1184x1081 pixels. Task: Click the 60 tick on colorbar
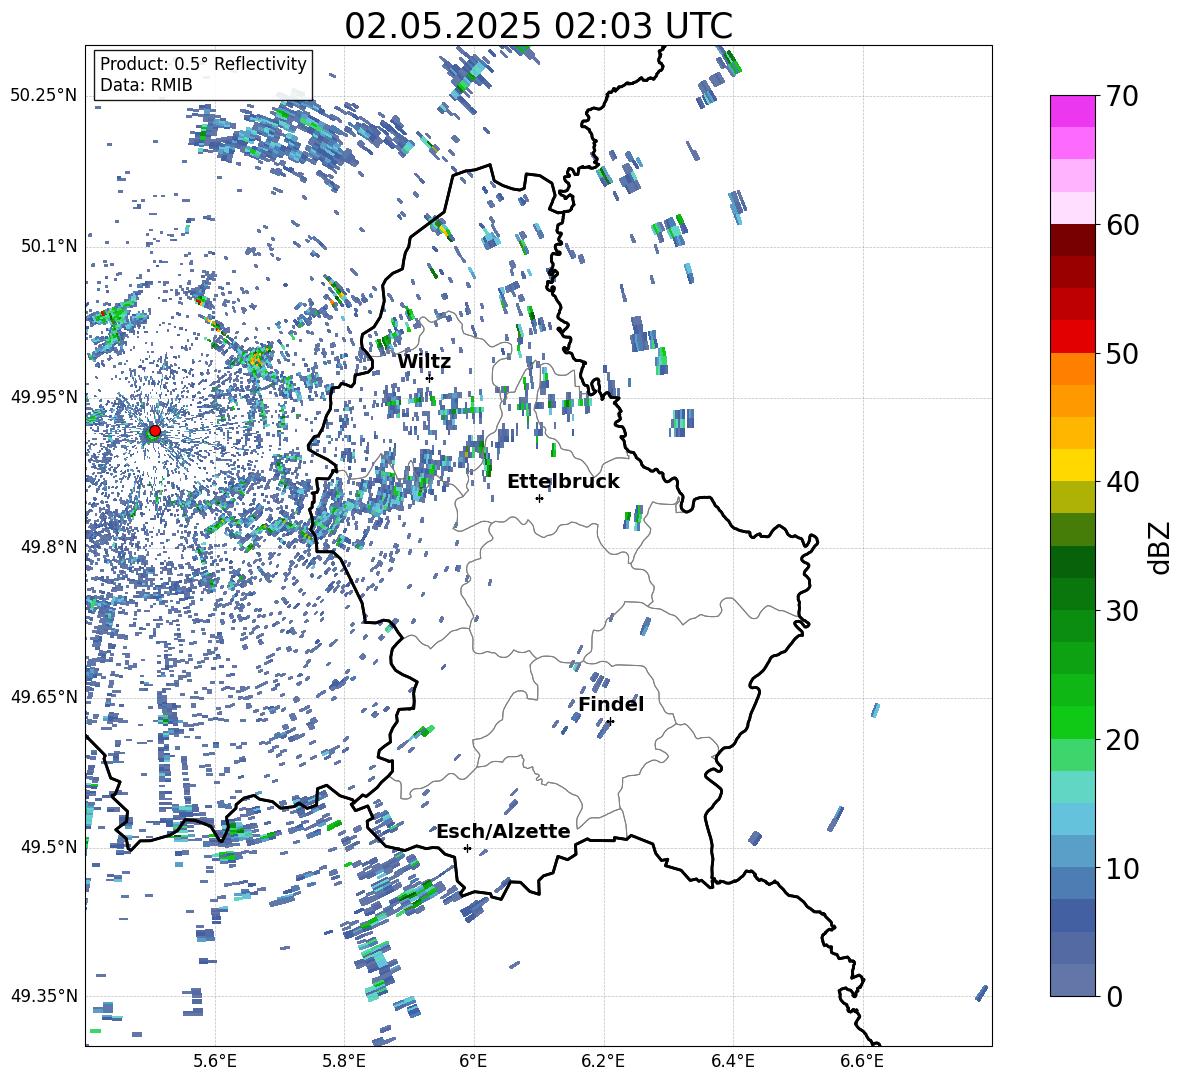(x=1122, y=225)
